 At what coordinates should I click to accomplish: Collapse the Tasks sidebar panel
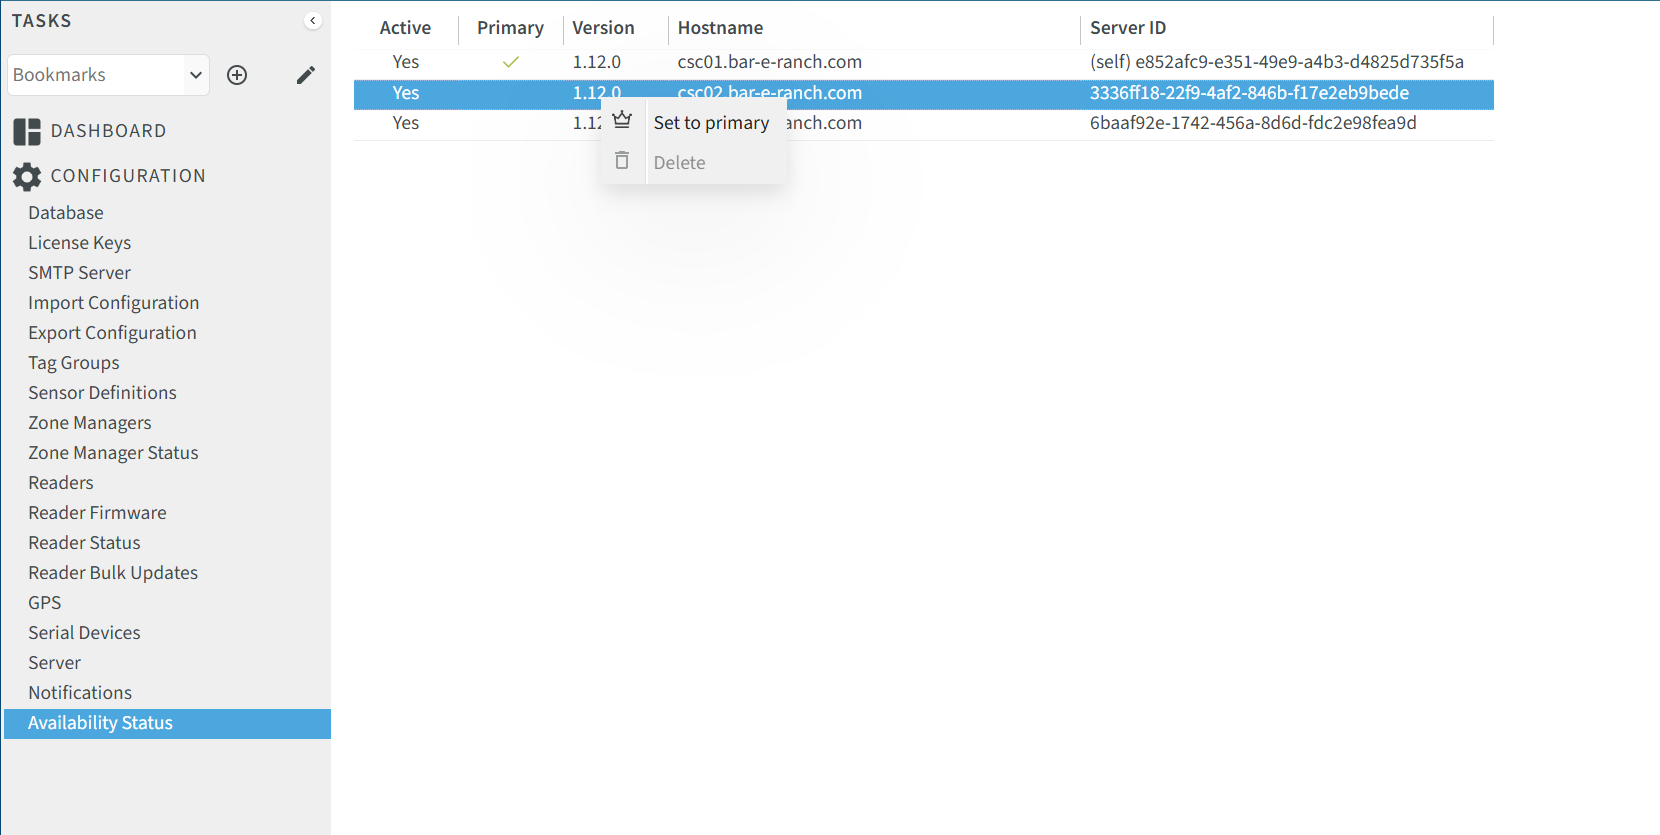(x=312, y=21)
